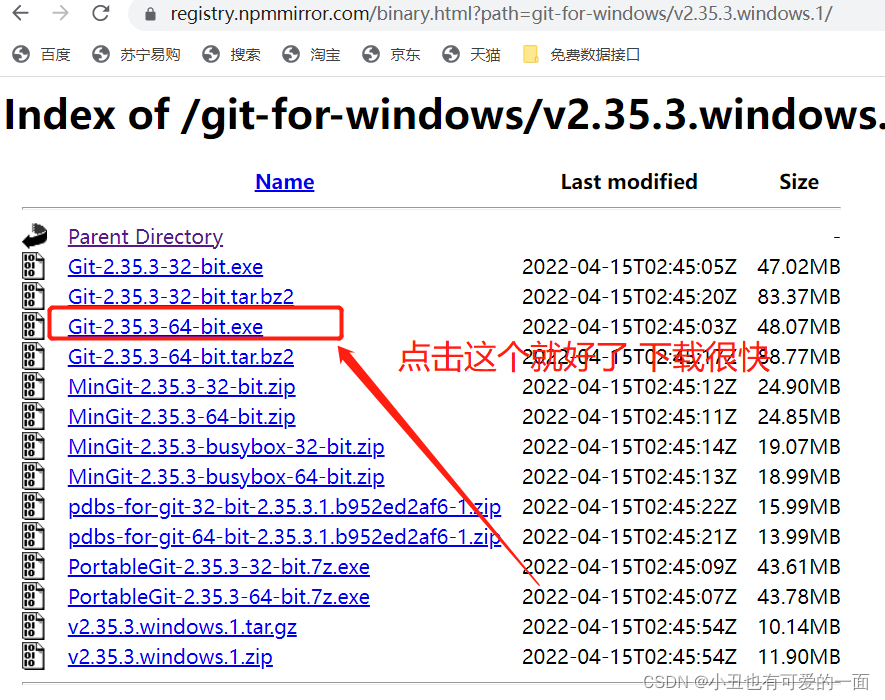
Task: Click file icon beside v2.35.3.windows.1.tar.gz
Action: 33,626
